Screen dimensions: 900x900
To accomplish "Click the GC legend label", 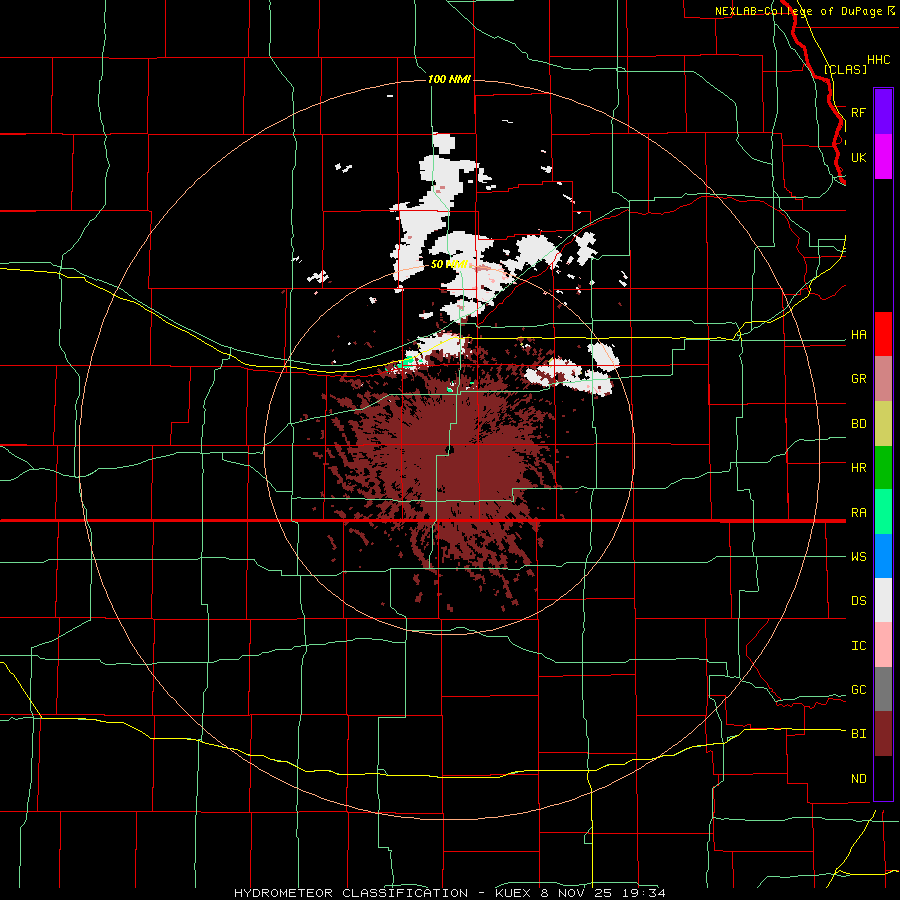I will pyautogui.click(x=858, y=690).
